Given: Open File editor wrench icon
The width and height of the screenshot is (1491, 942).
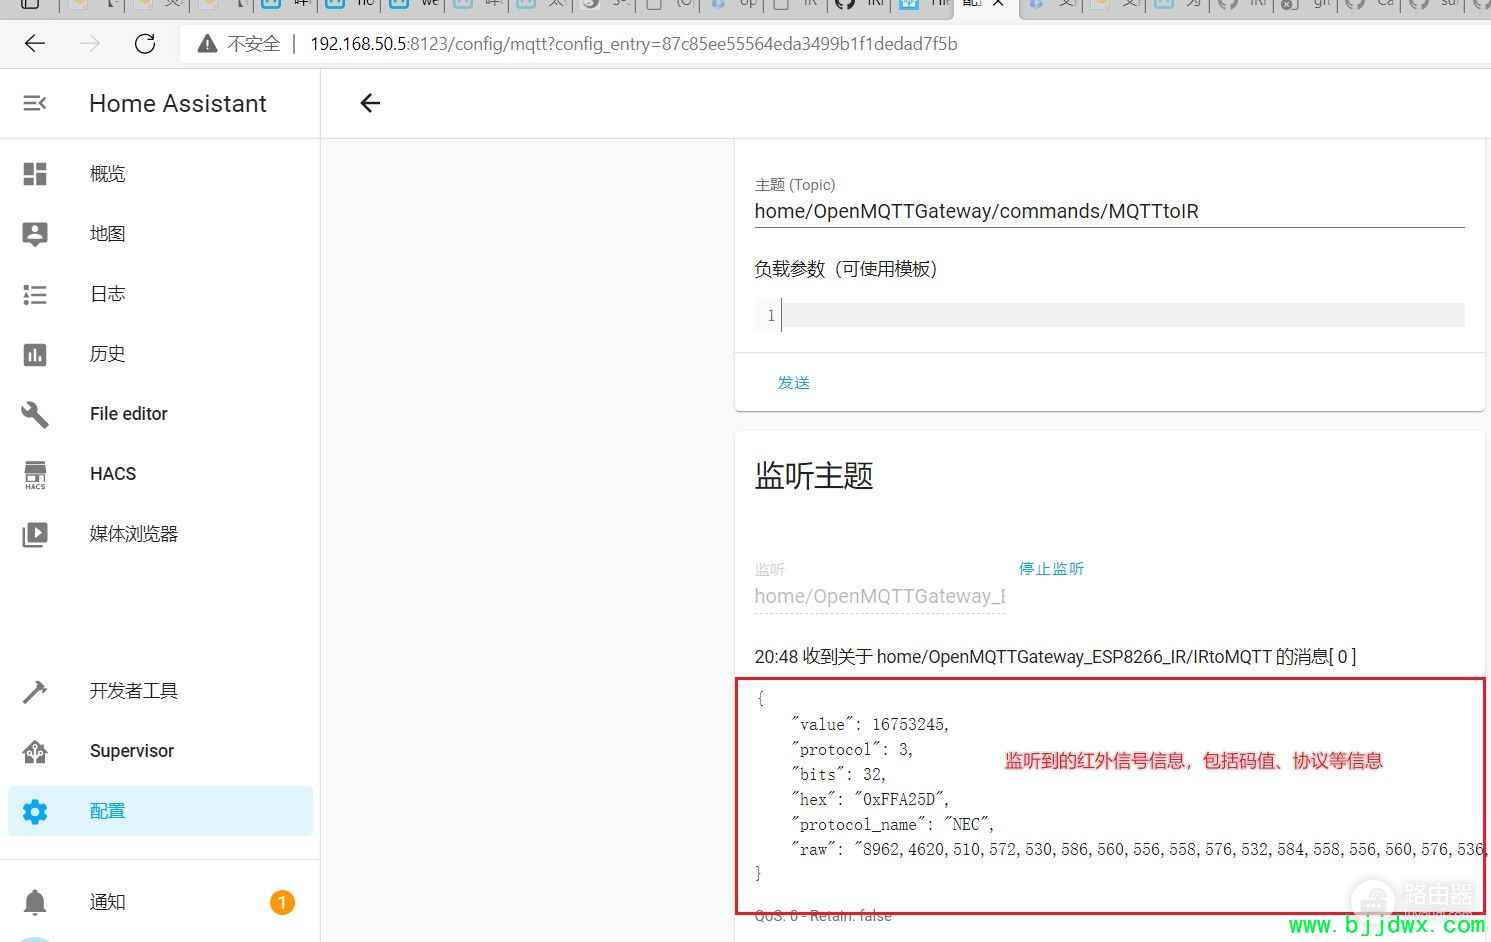Looking at the screenshot, I should click(35, 414).
